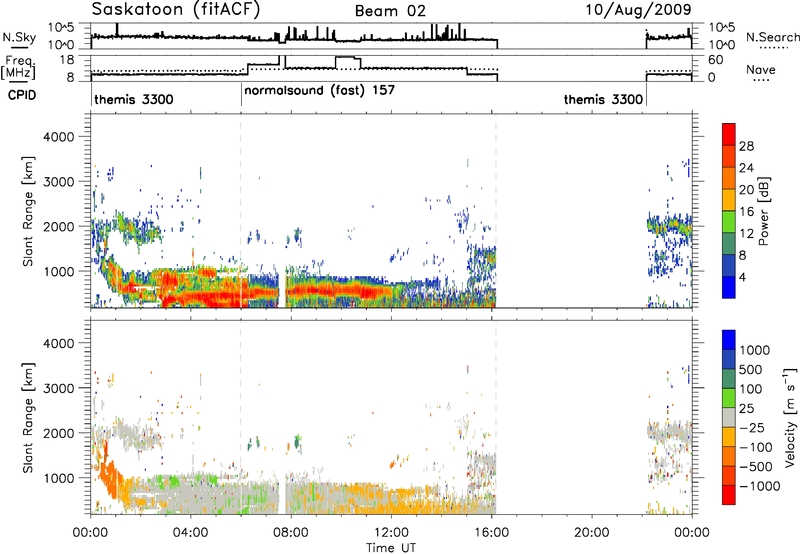Click the "1000" range tick of the velocity panel

click(x=58, y=478)
